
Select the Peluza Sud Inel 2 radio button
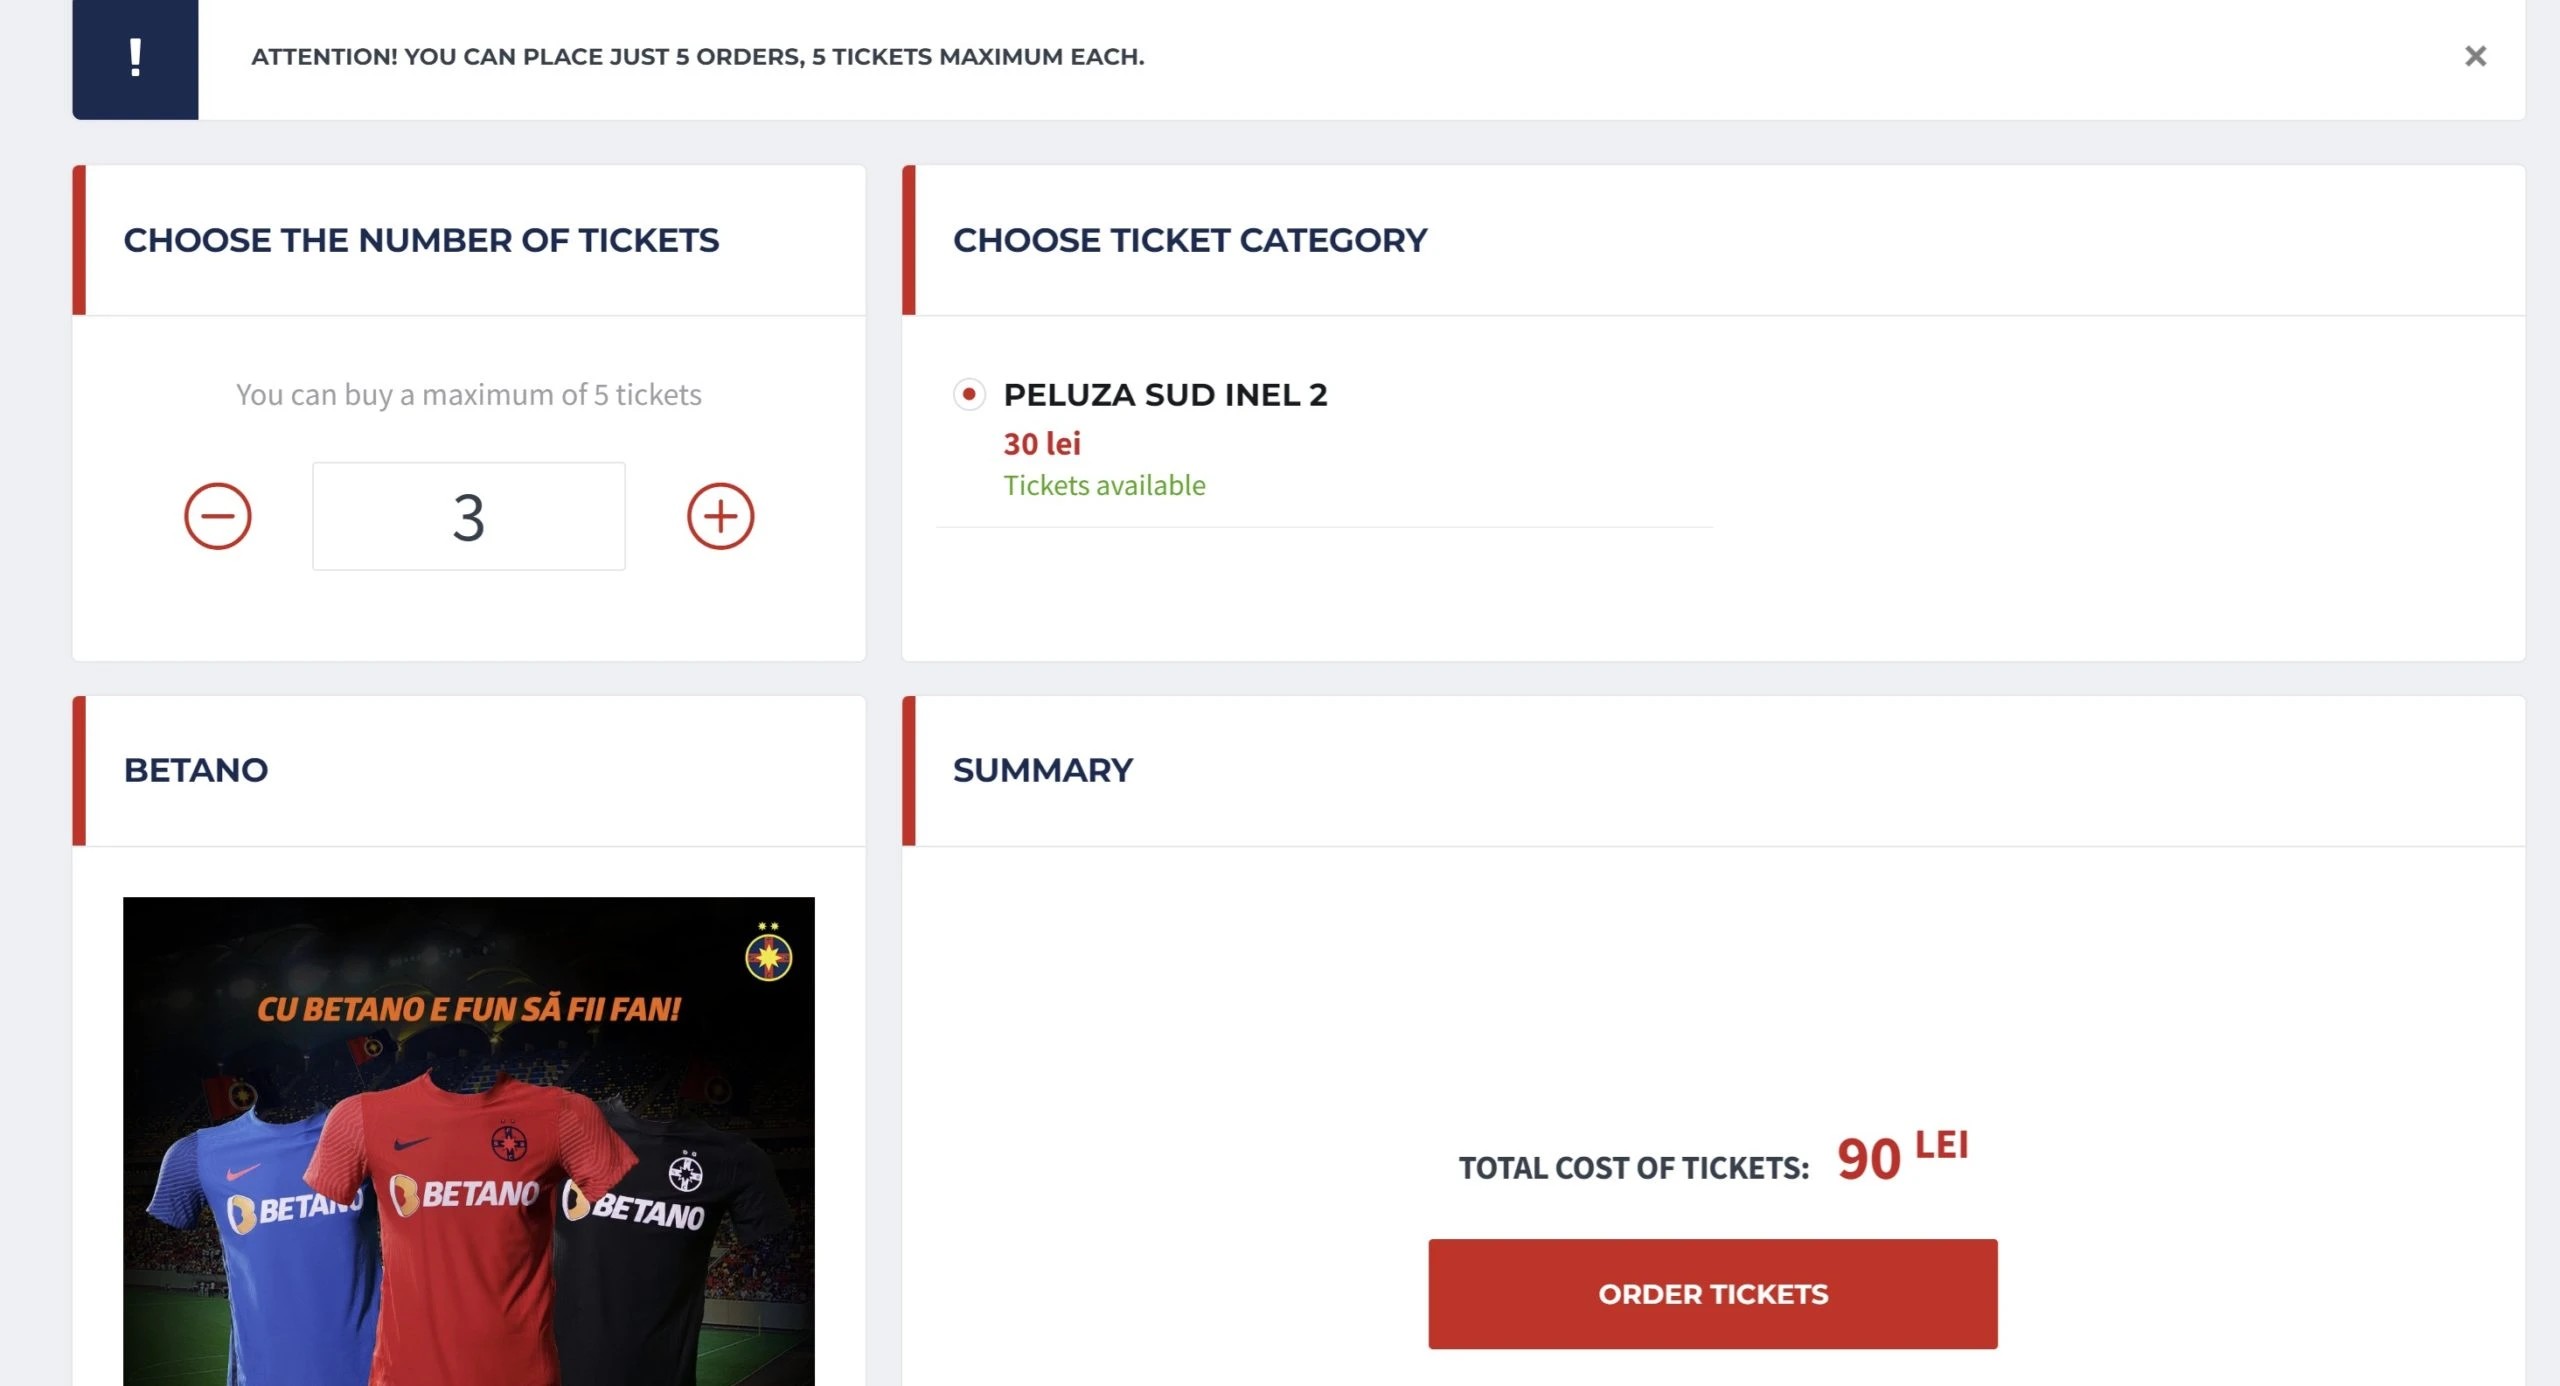click(968, 394)
